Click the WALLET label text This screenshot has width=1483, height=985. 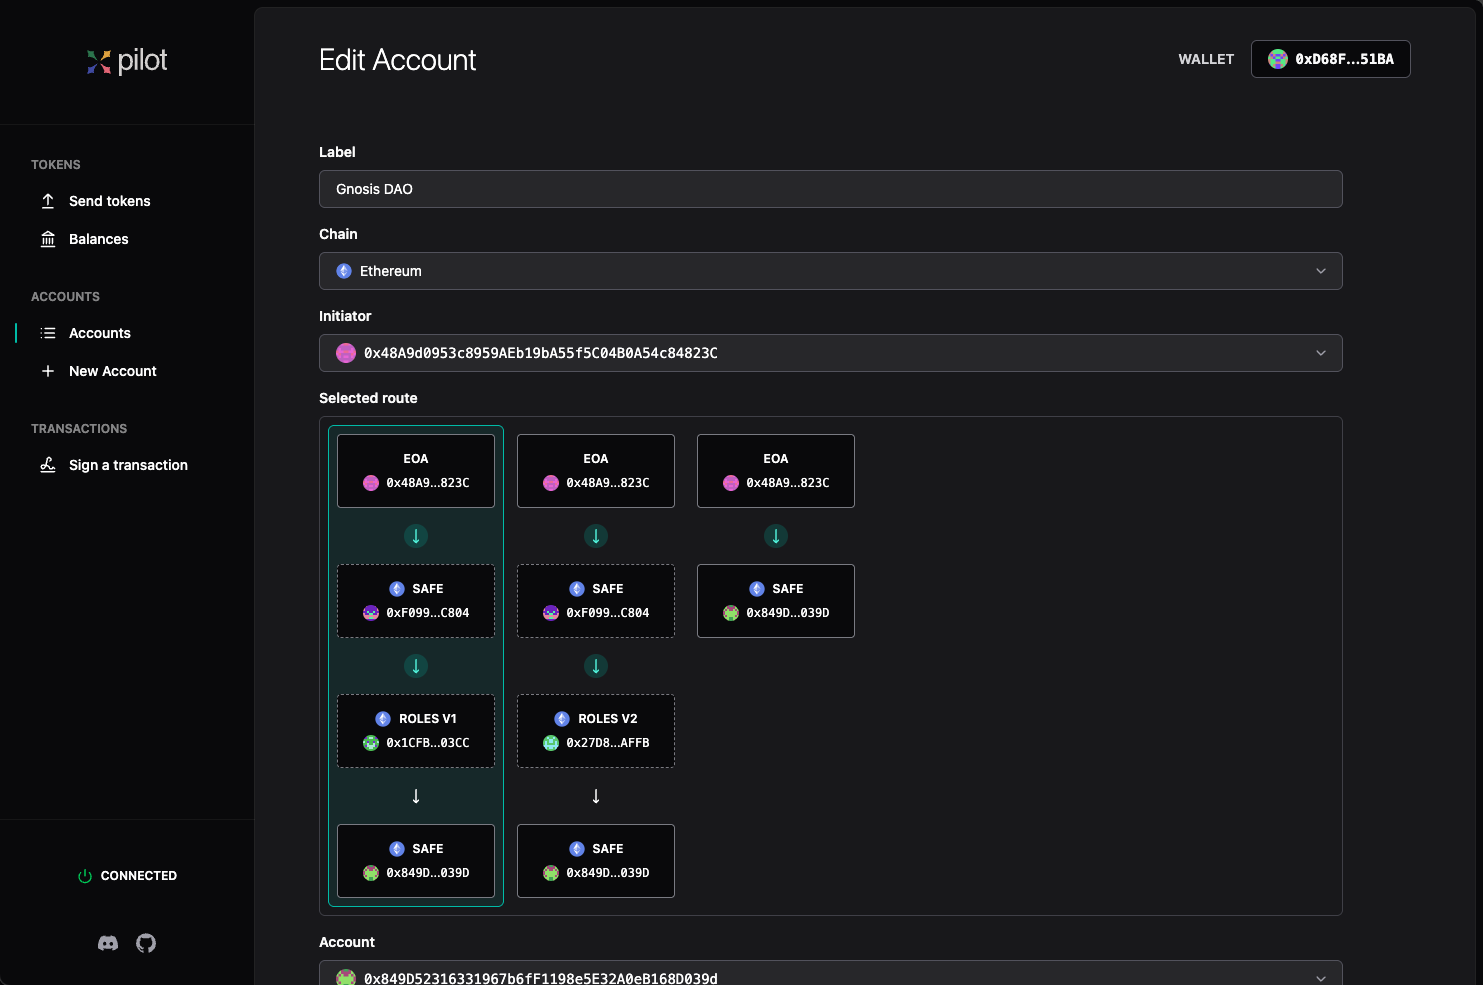pos(1206,59)
